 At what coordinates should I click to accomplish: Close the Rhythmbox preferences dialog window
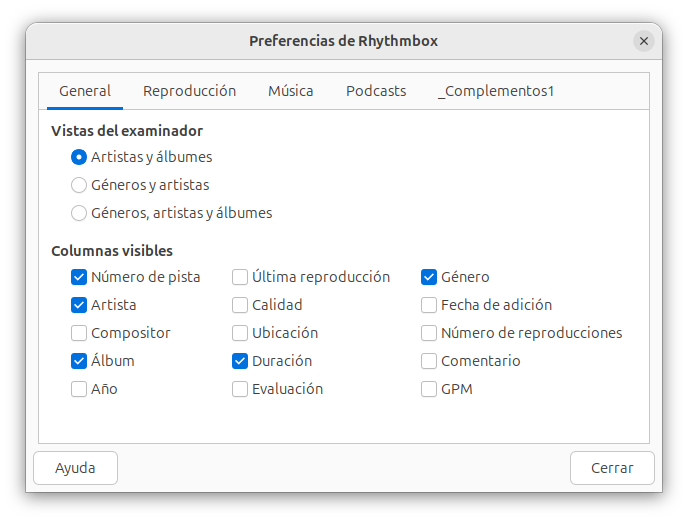(x=644, y=41)
